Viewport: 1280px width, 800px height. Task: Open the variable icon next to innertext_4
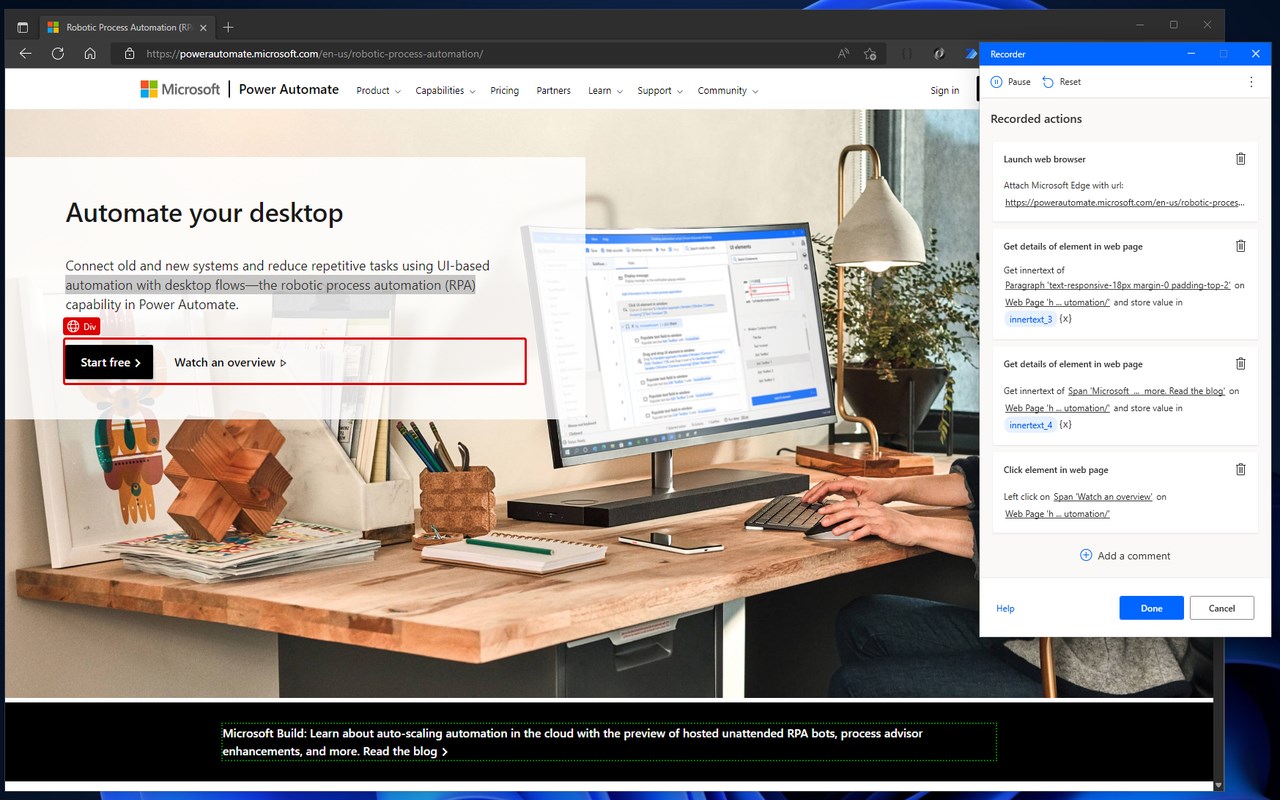tap(1066, 425)
